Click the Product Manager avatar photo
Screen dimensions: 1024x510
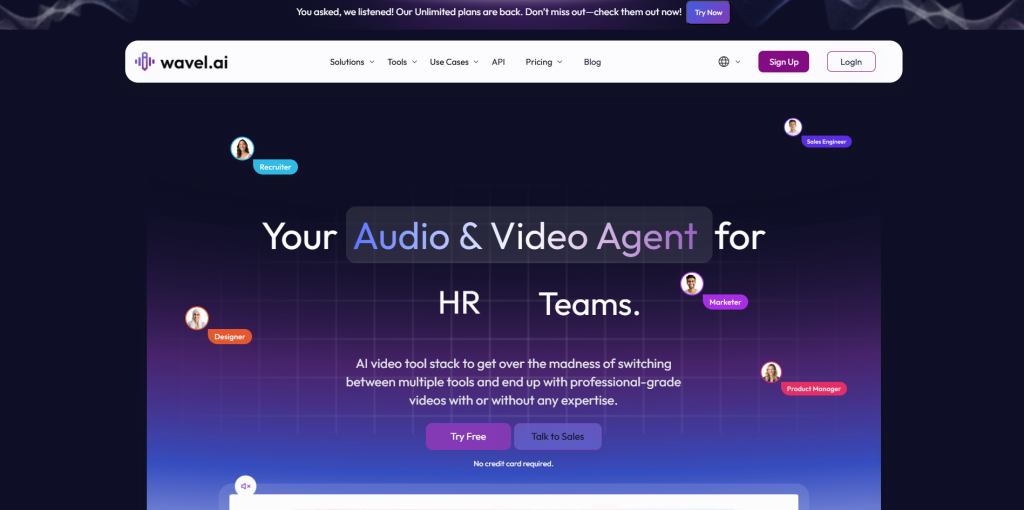point(771,372)
